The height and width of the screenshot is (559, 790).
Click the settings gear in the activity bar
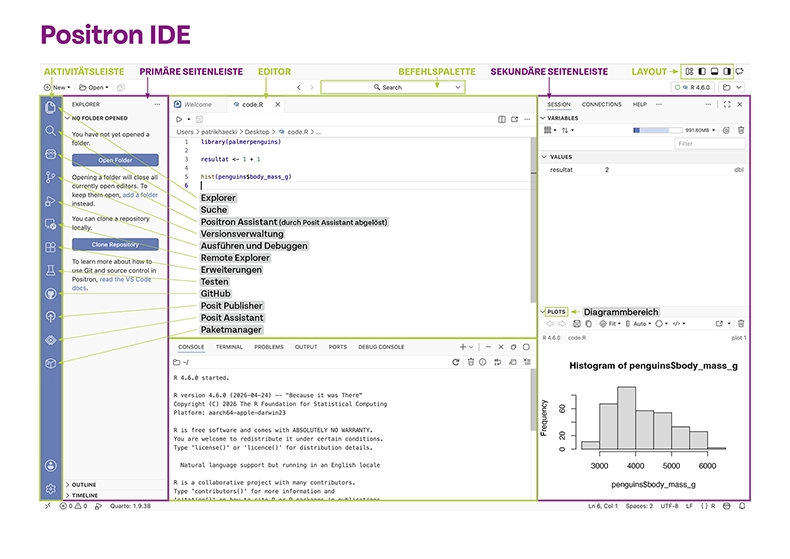pos(50,488)
